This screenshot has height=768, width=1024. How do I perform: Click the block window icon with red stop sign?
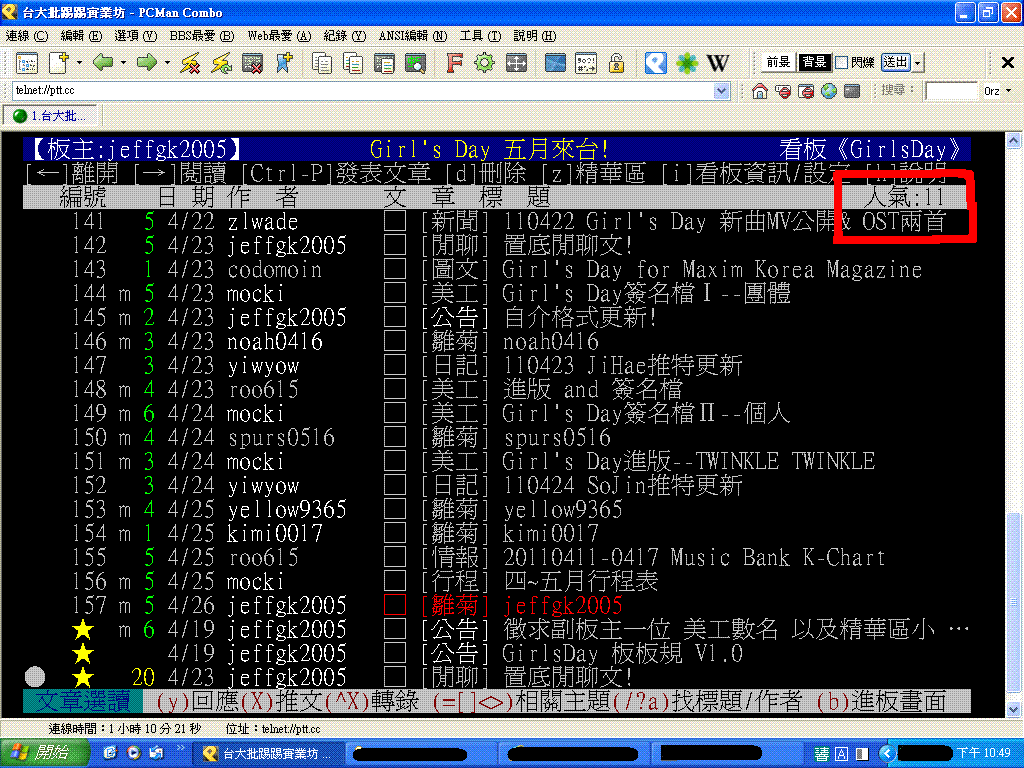[x=806, y=91]
